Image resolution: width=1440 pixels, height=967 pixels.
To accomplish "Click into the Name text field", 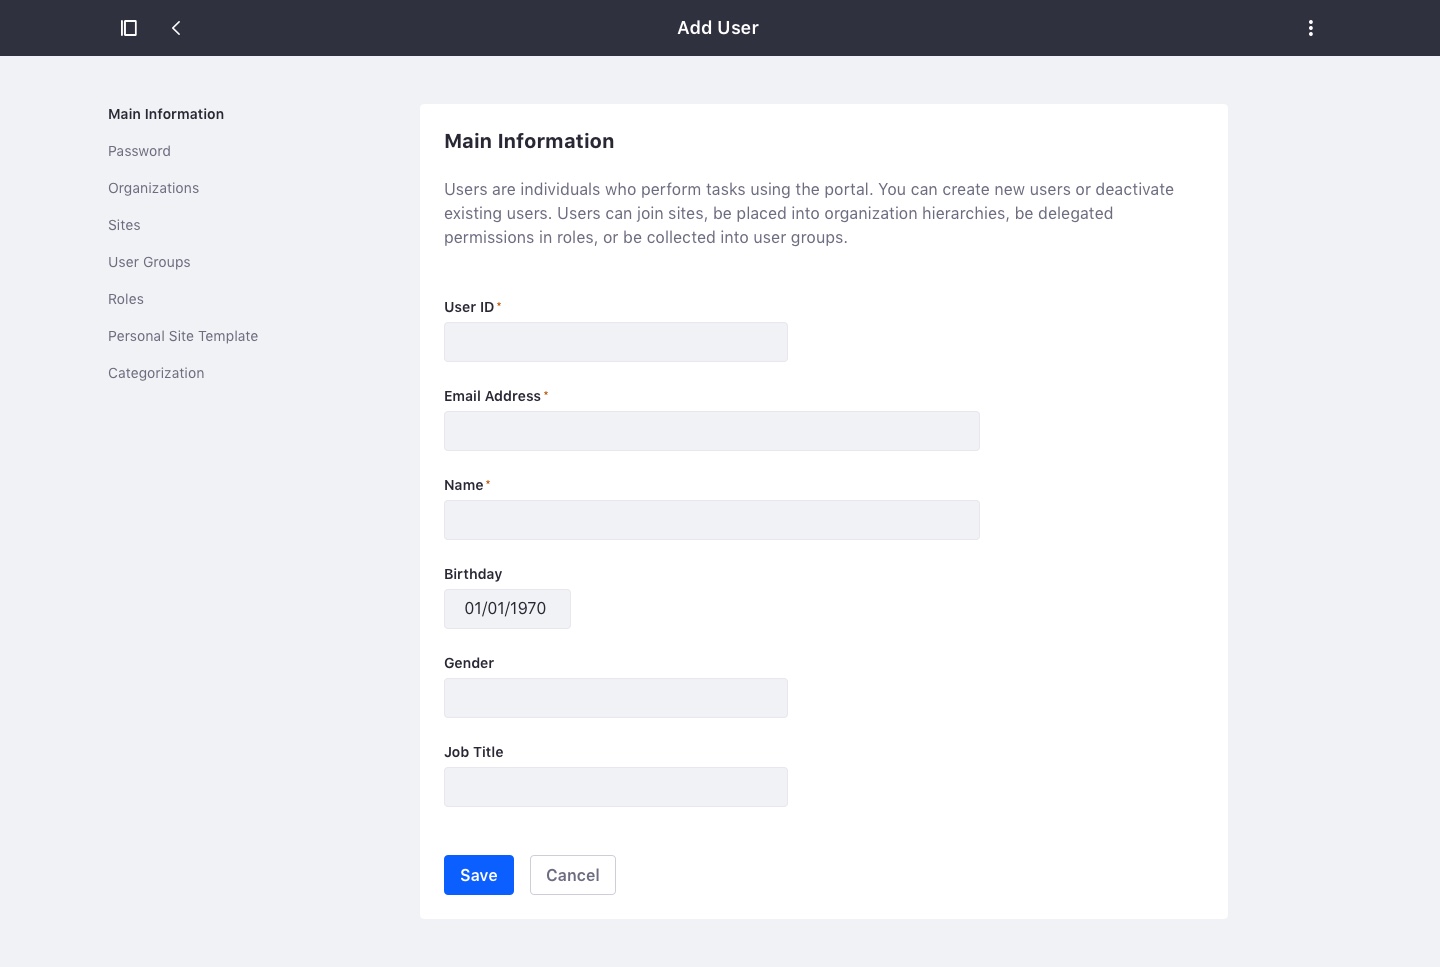I will [711, 520].
